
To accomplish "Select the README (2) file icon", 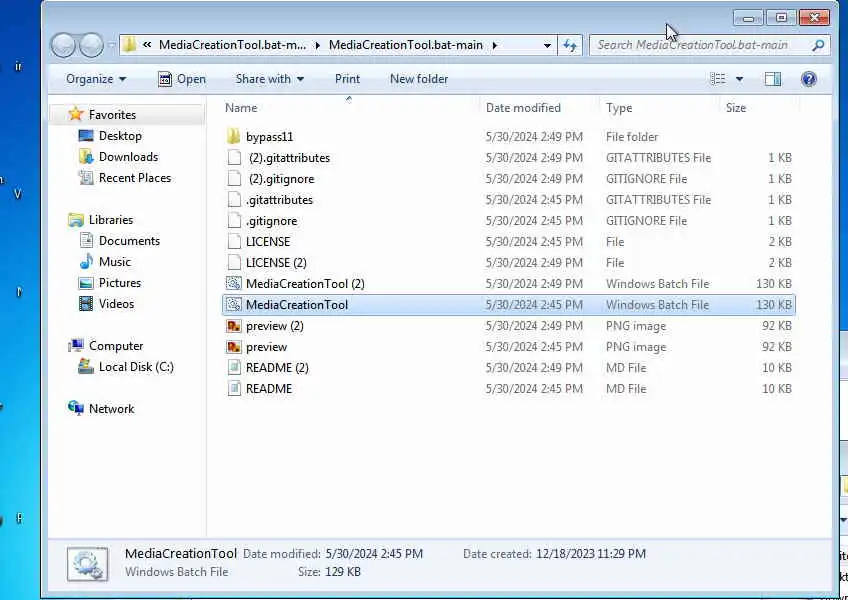I will pyautogui.click(x=234, y=368).
